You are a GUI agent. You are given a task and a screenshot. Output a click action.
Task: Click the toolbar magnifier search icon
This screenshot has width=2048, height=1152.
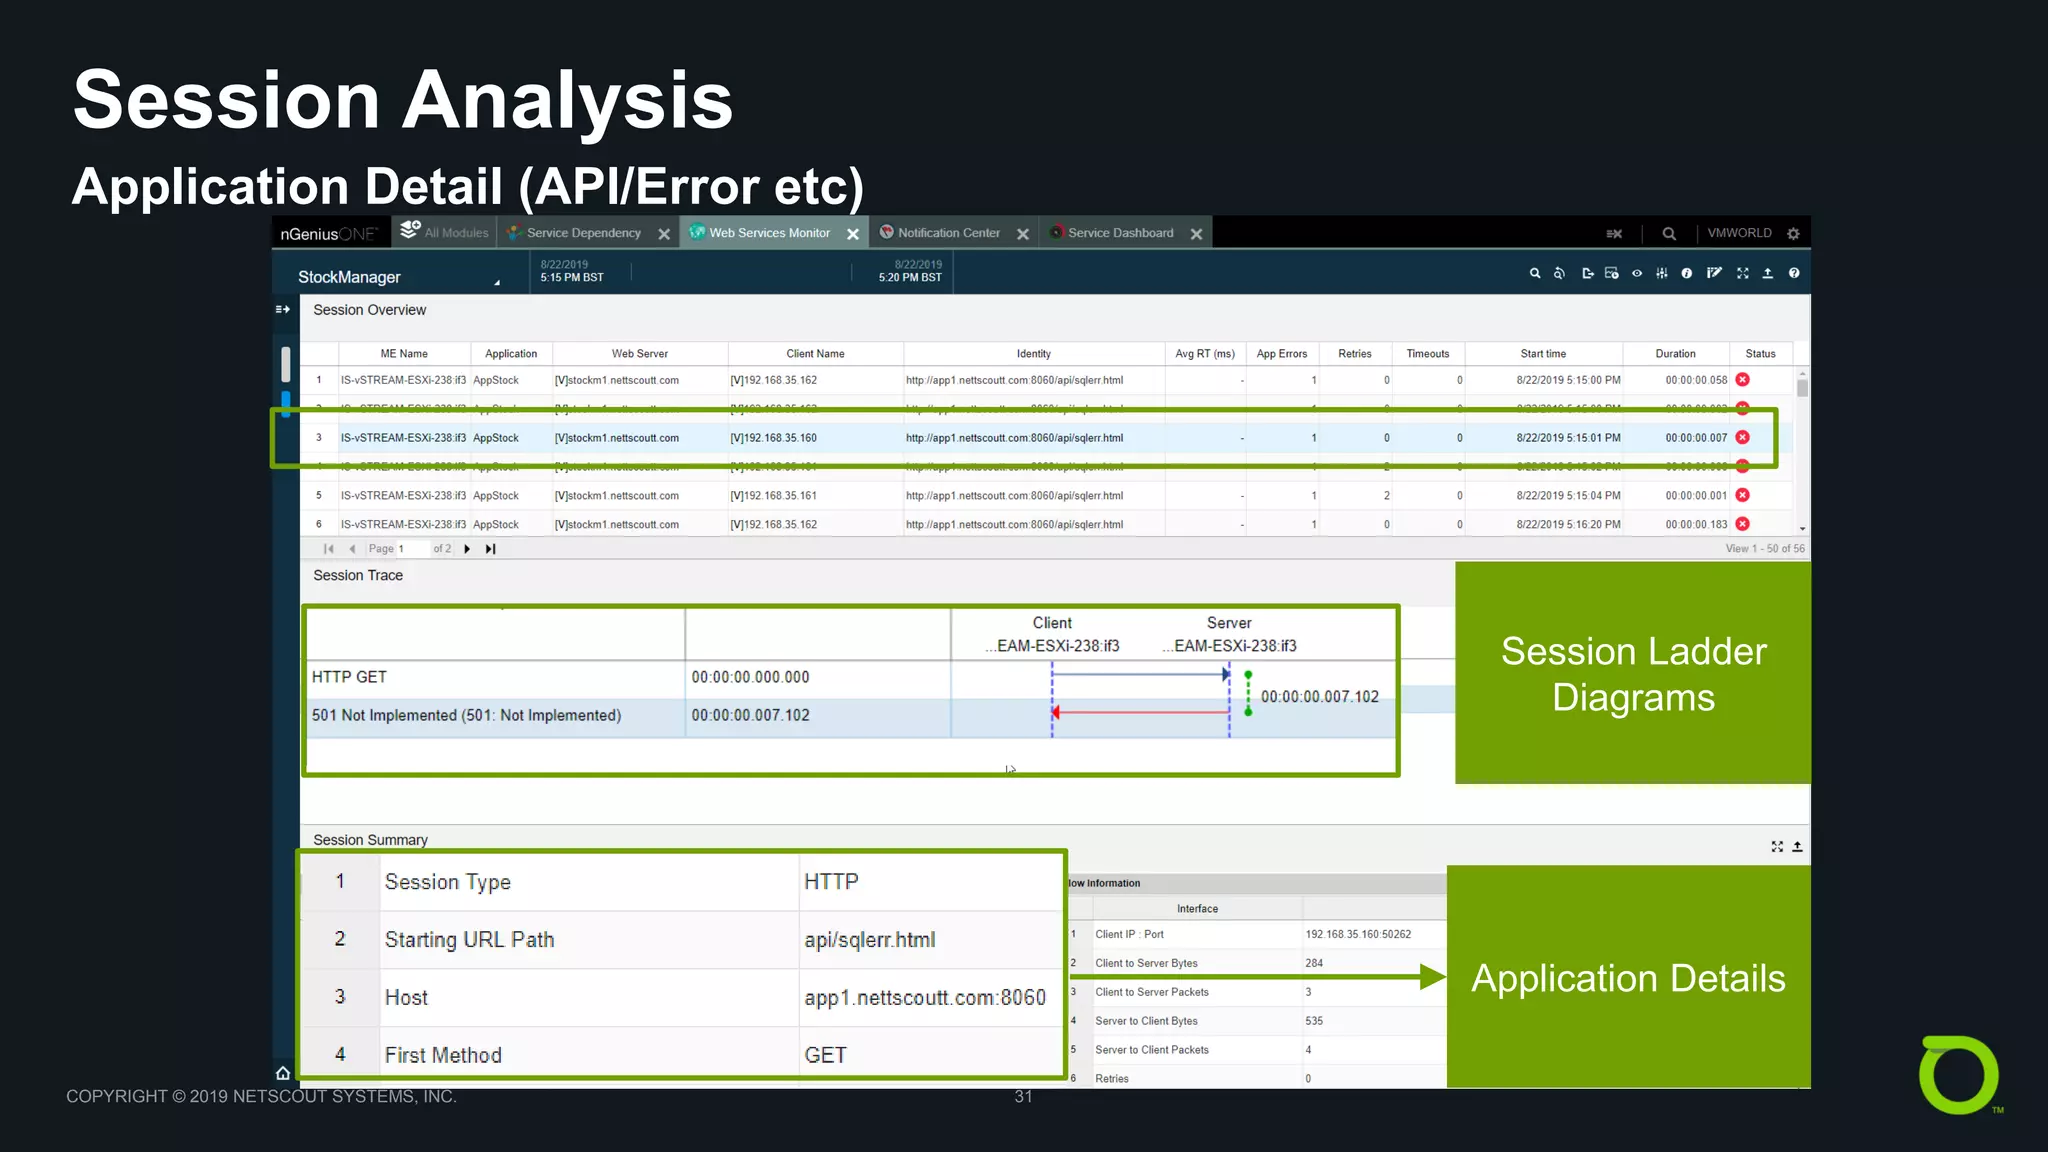tap(1535, 273)
